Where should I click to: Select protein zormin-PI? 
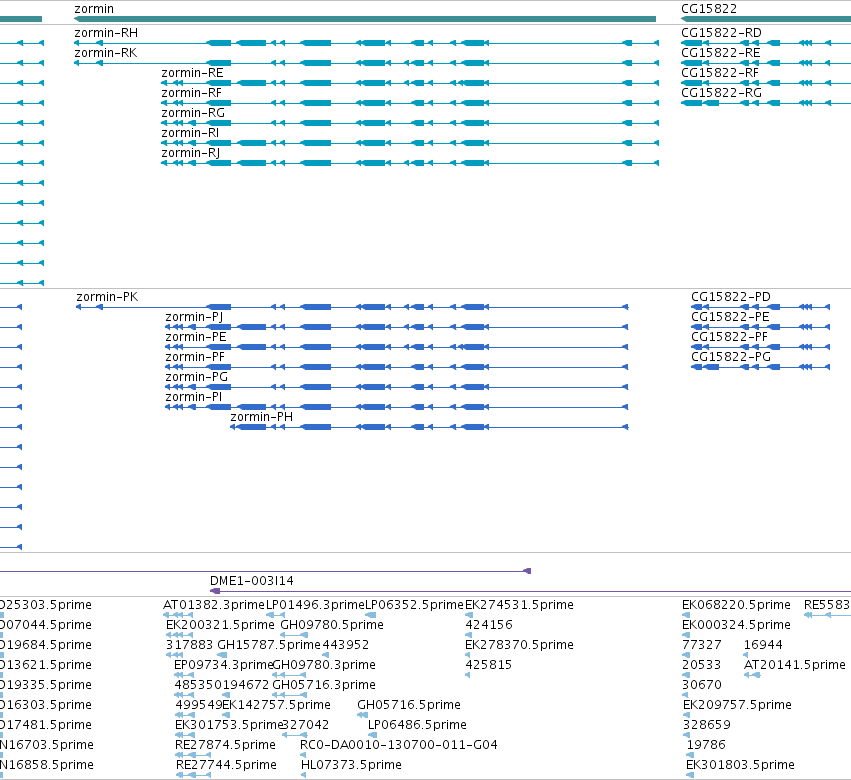pos(194,398)
